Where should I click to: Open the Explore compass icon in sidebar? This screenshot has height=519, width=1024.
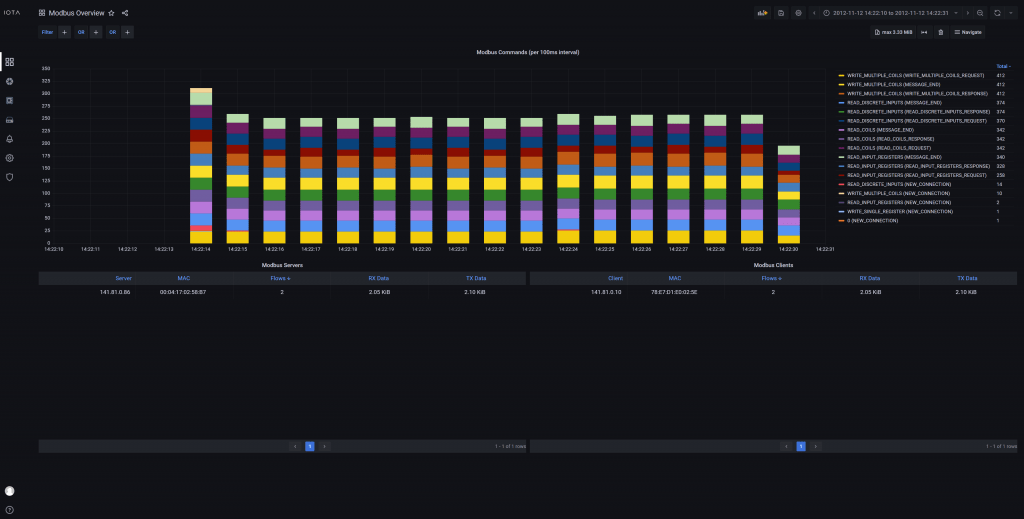10,81
